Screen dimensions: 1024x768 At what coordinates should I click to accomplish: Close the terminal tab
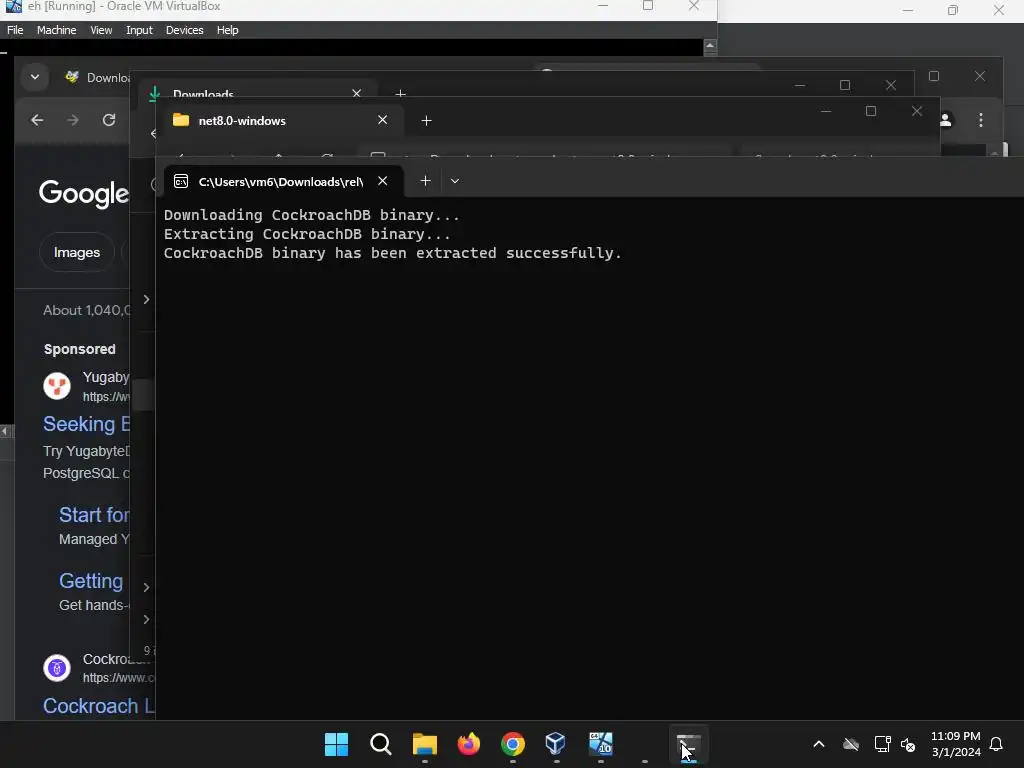(383, 181)
